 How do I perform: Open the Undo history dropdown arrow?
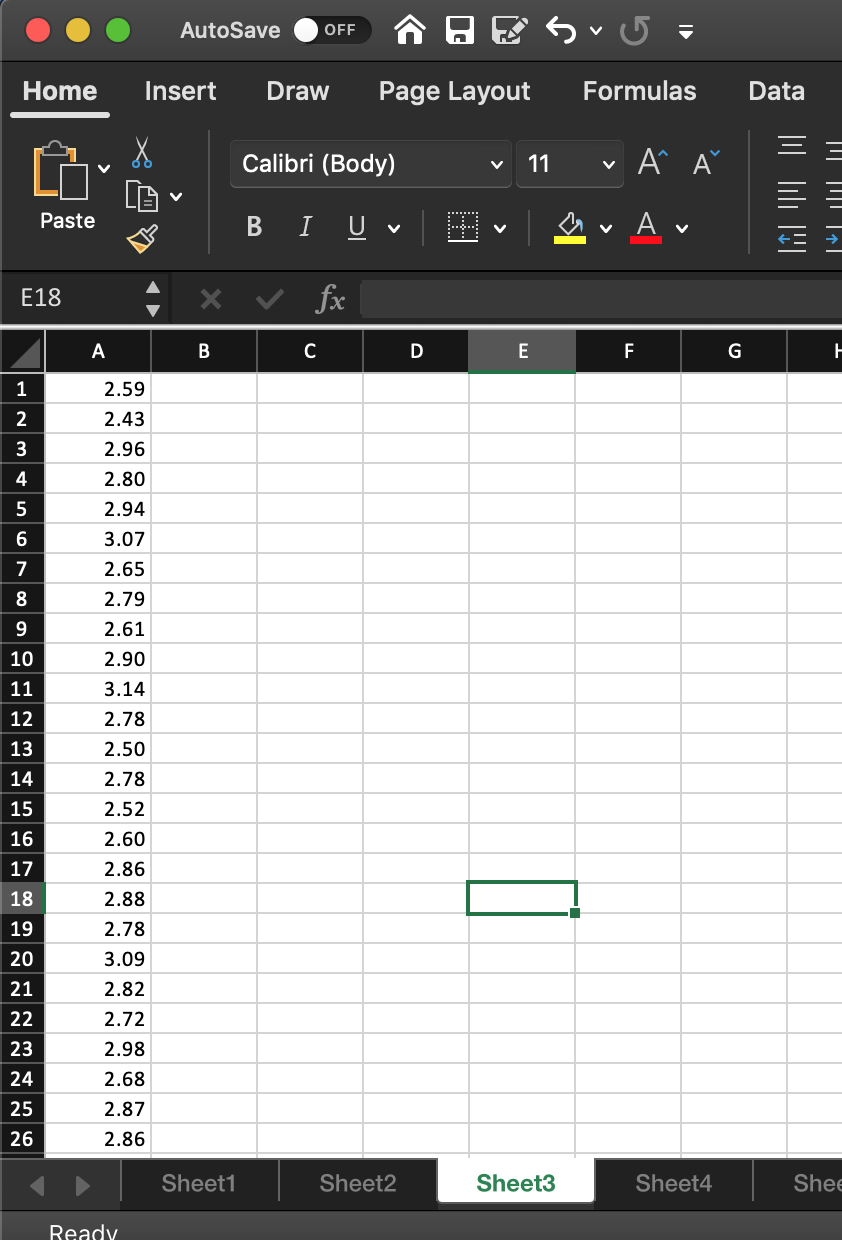596,31
